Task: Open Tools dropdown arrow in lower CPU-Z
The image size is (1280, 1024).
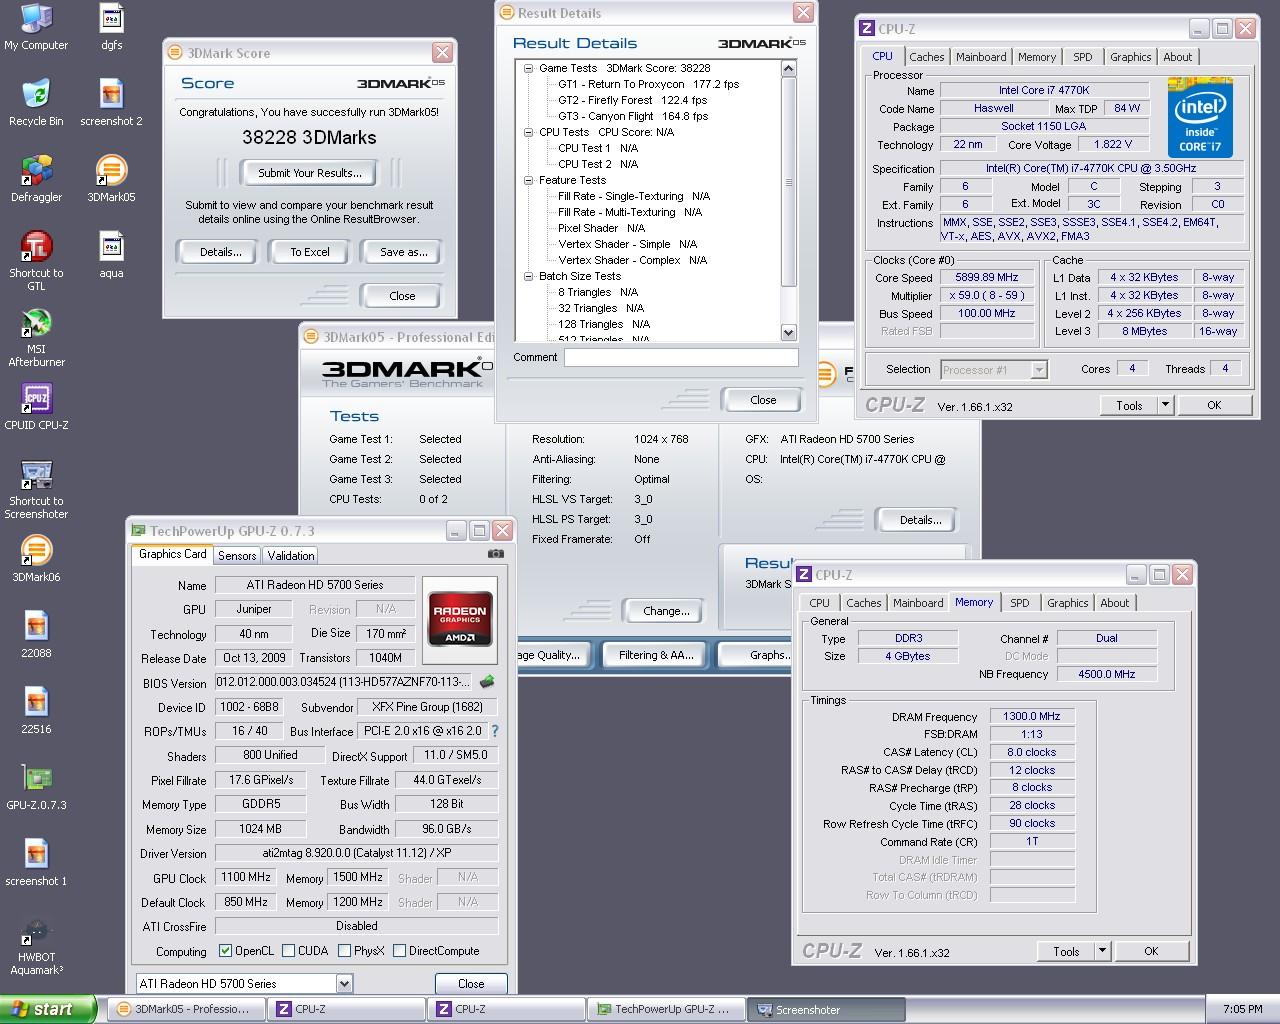Action: pos(1102,951)
